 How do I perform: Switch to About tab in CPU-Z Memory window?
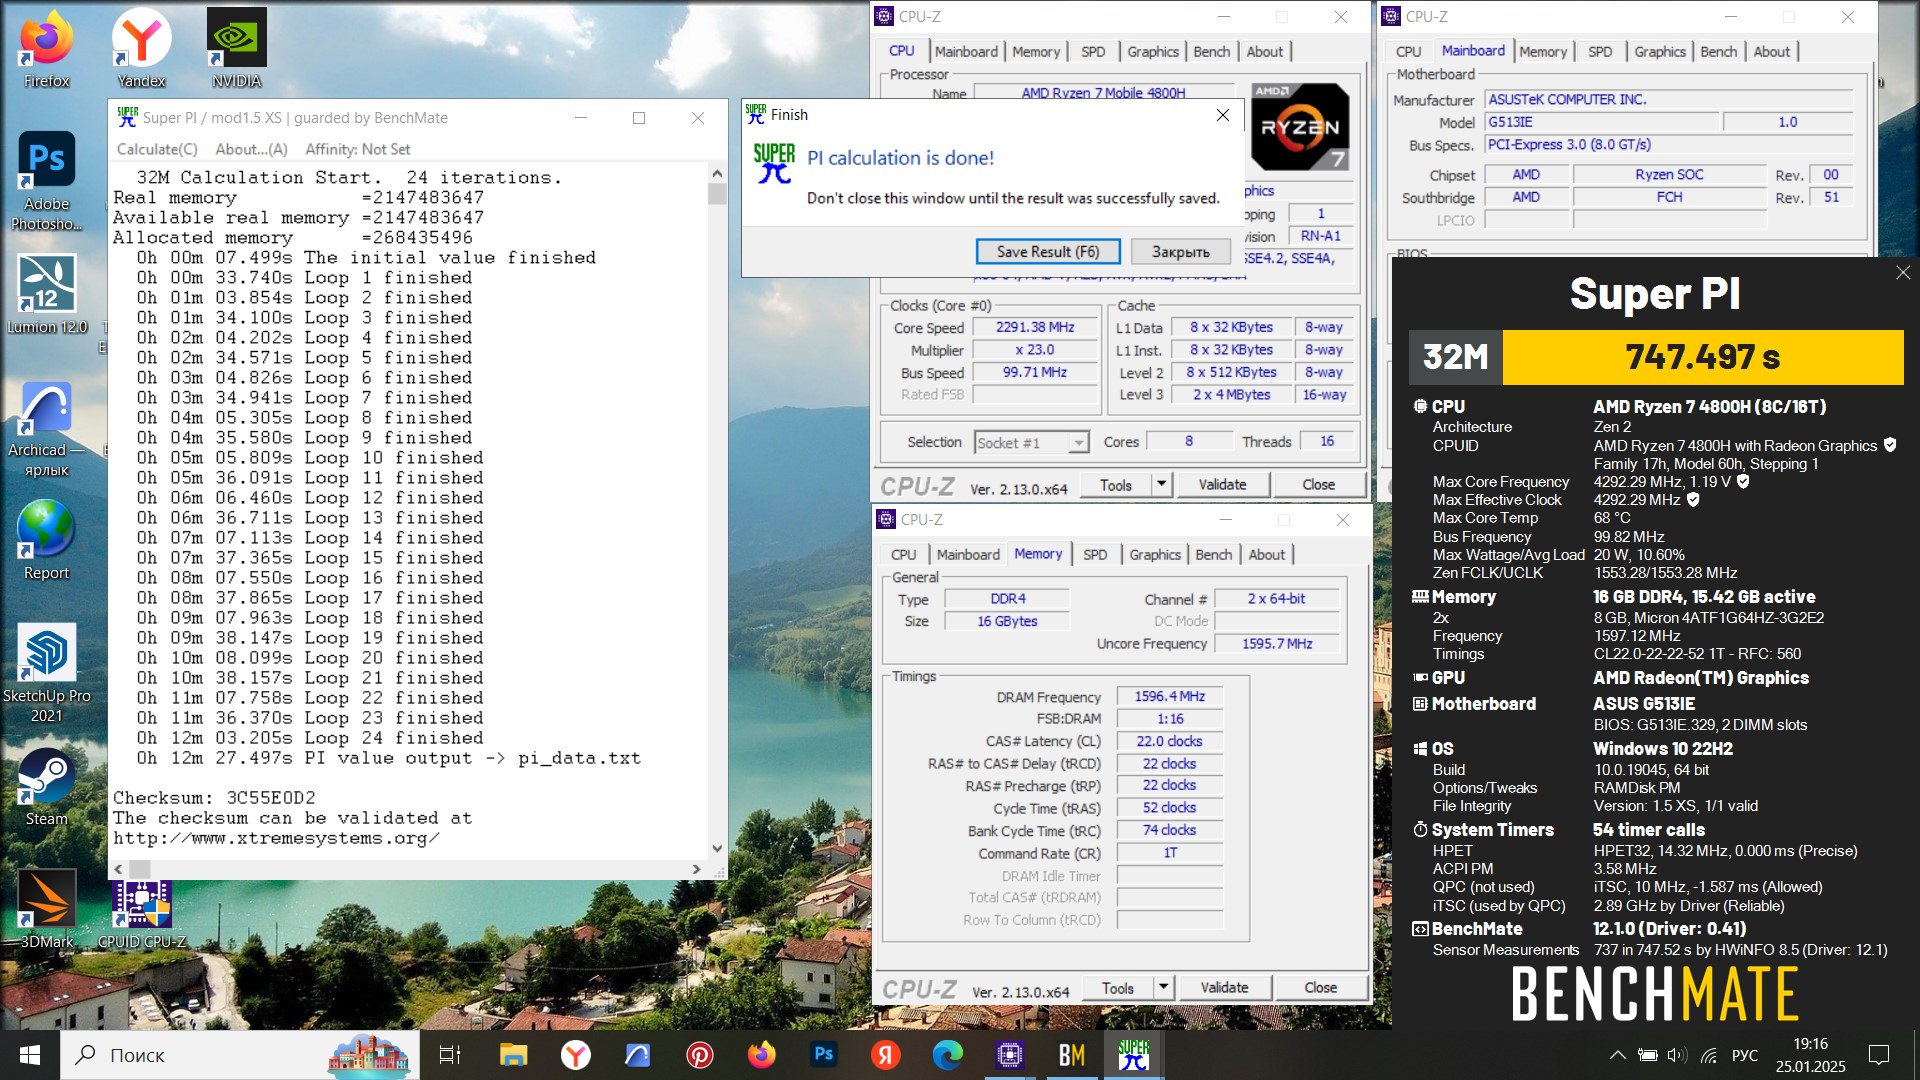1267,555
